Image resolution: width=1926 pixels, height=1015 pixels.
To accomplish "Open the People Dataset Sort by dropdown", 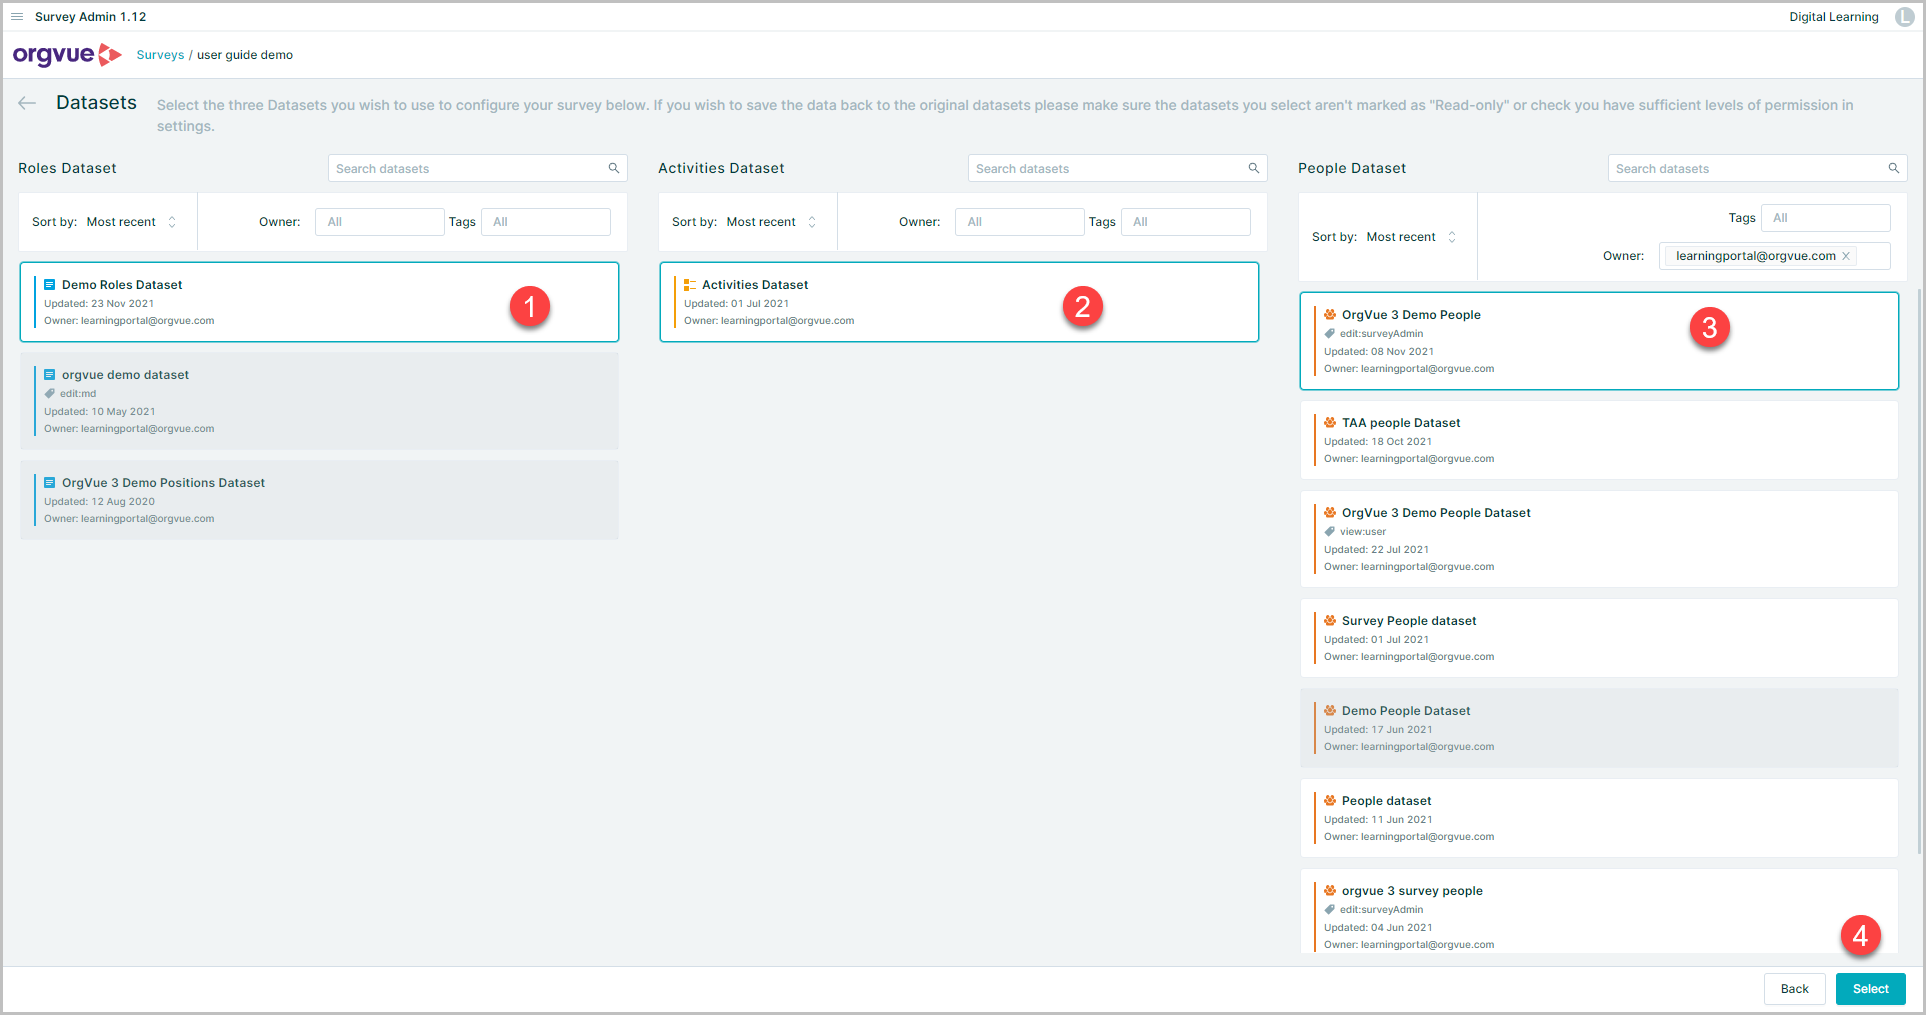I will [x=1411, y=237].
